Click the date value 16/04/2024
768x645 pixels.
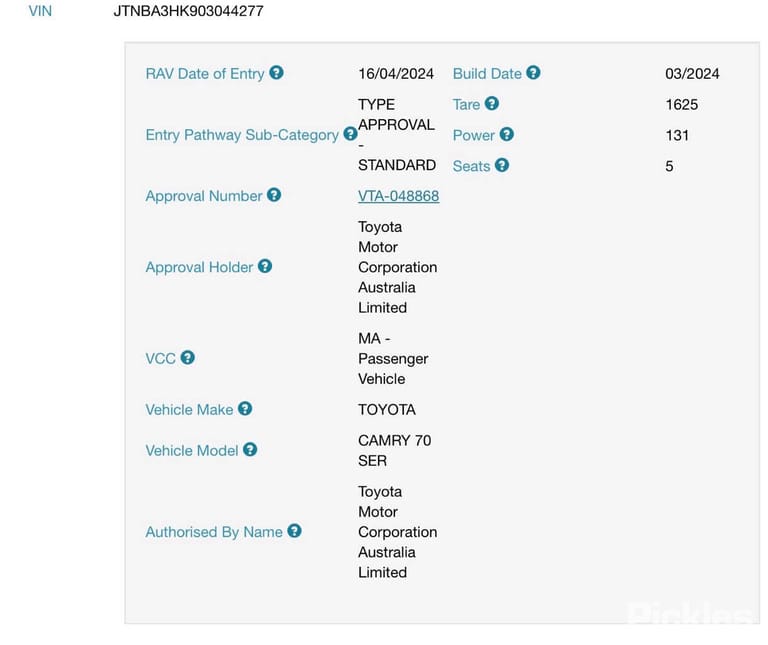click(396, 73)
